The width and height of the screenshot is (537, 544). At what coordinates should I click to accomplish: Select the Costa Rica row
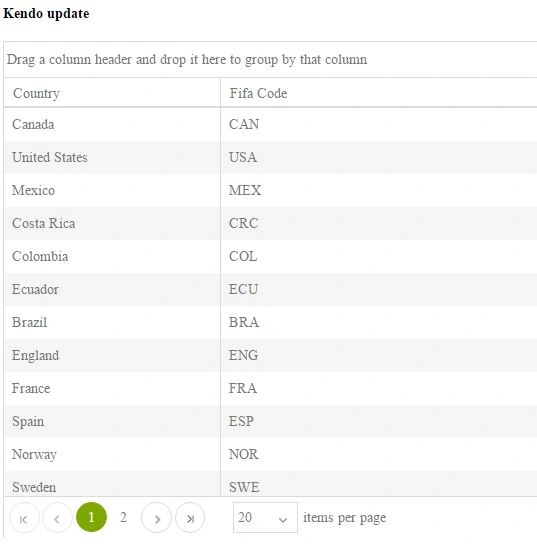[271, 223]
